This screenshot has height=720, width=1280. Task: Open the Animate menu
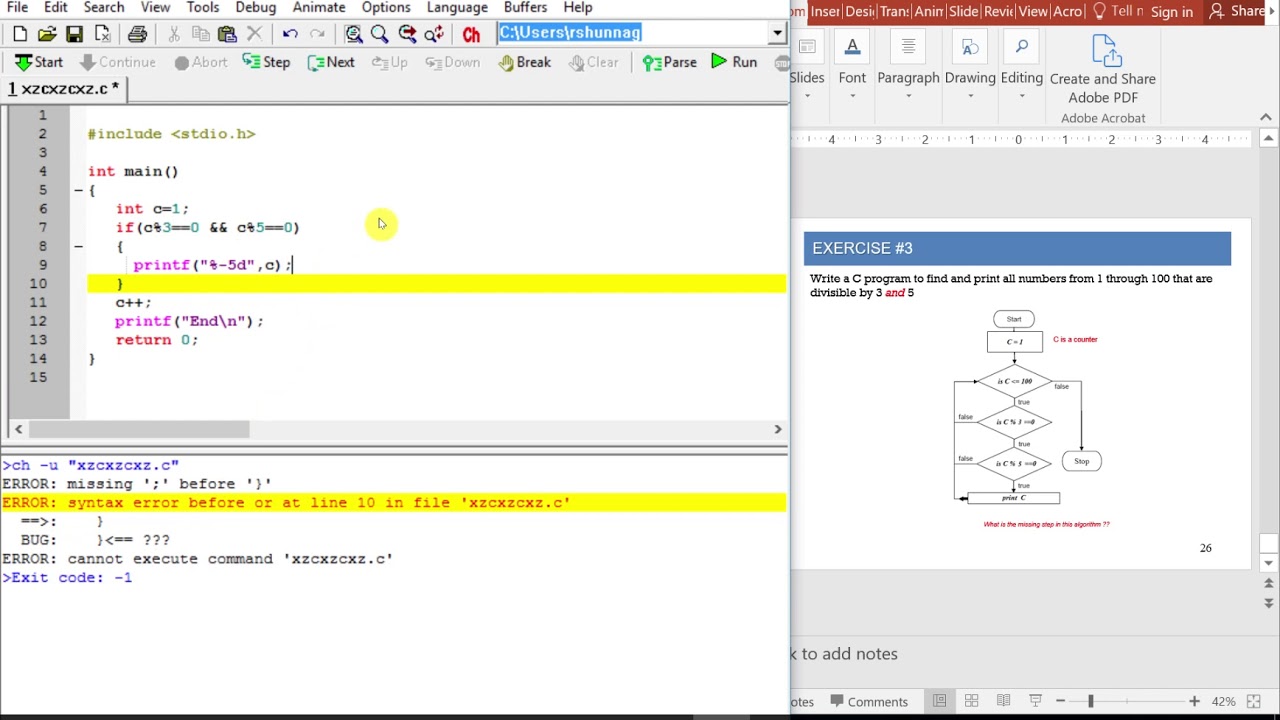(x=319, y=7)
